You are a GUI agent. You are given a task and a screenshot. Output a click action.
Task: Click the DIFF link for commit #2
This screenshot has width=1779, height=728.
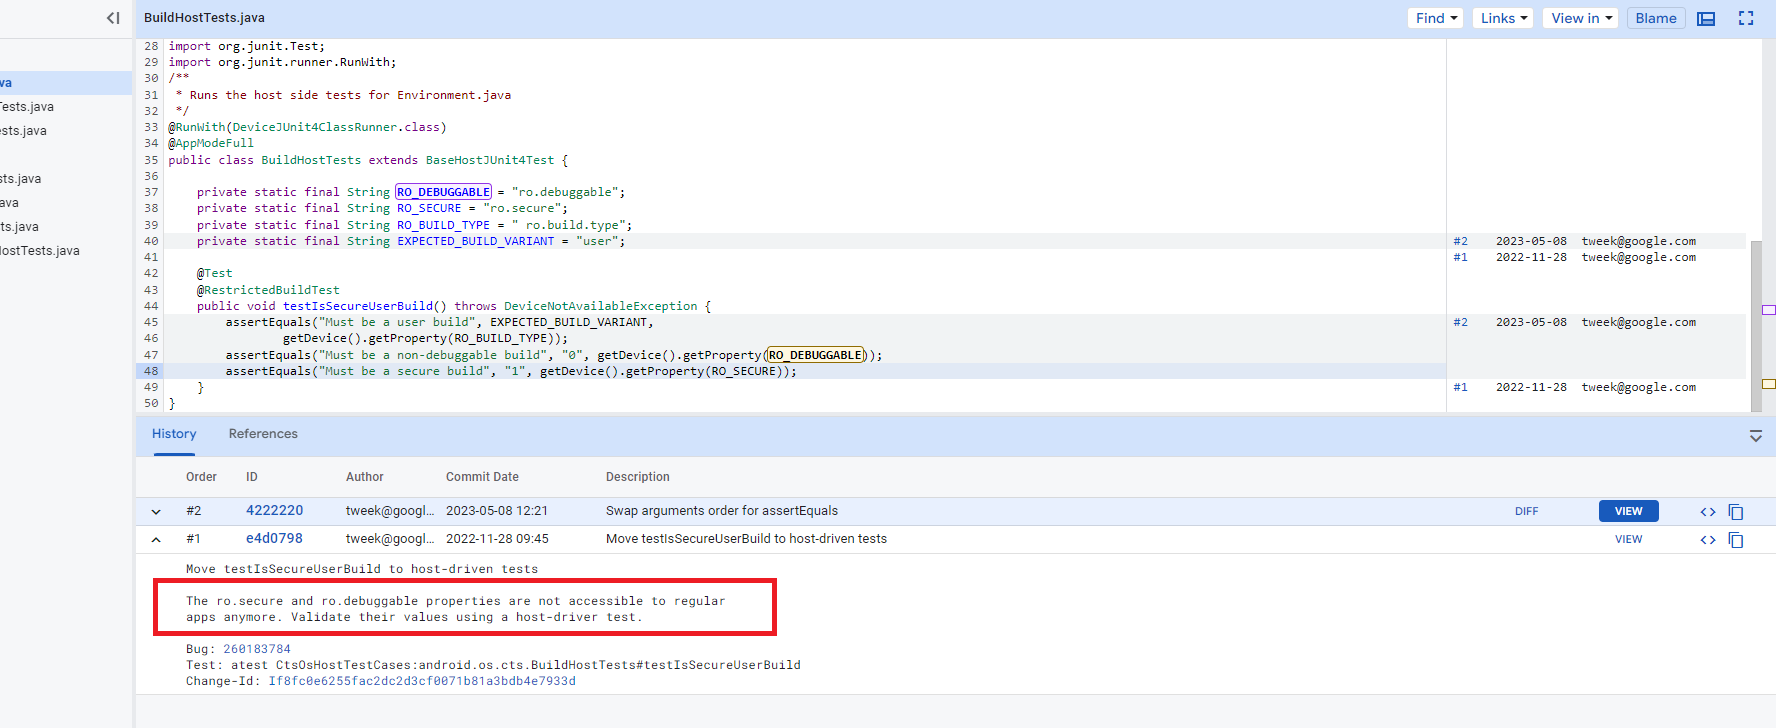pos(1526,512)
